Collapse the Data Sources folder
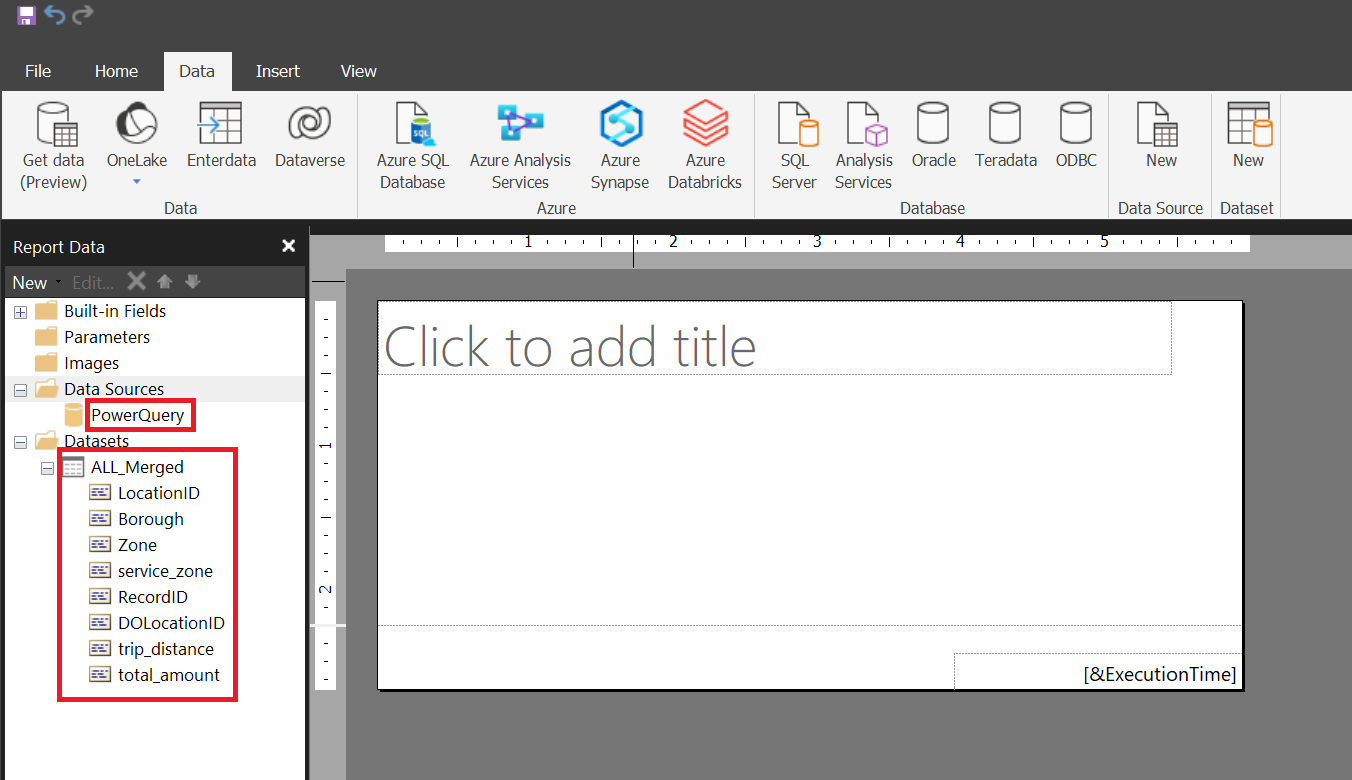Image resolution: width=1352 pixels, height=780 pixels. pyautogui.click(x=20, y=390)
